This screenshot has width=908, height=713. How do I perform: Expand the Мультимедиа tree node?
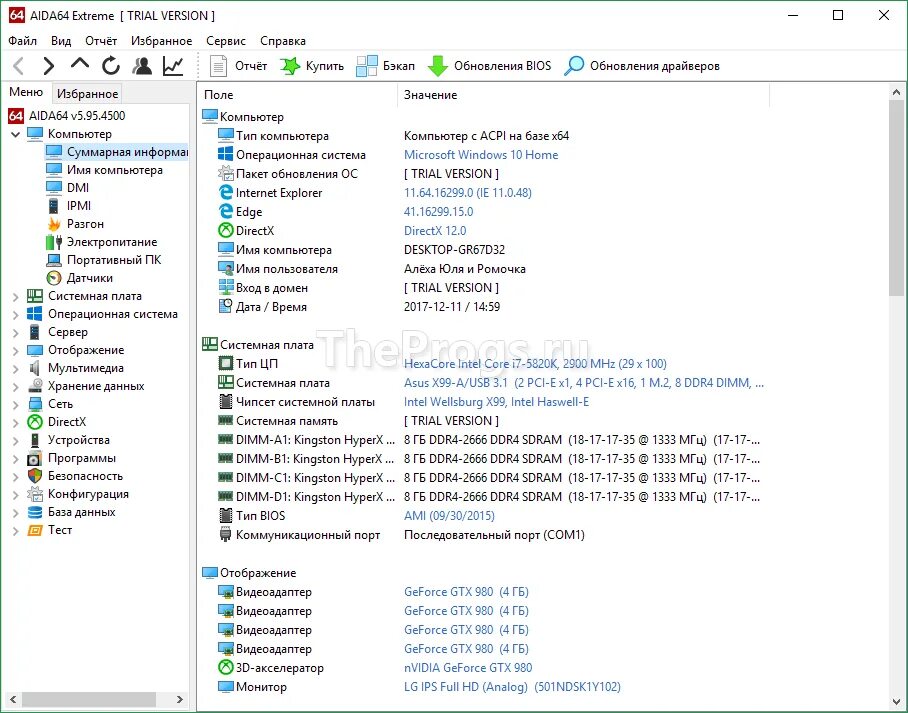(16, 368)
